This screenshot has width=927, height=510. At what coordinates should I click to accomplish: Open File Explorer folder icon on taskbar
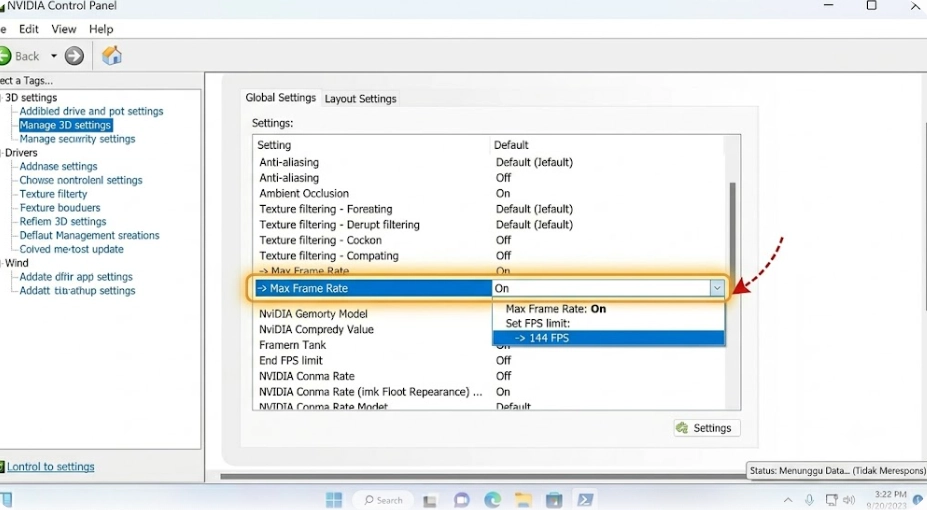click(x=523, y=500)
